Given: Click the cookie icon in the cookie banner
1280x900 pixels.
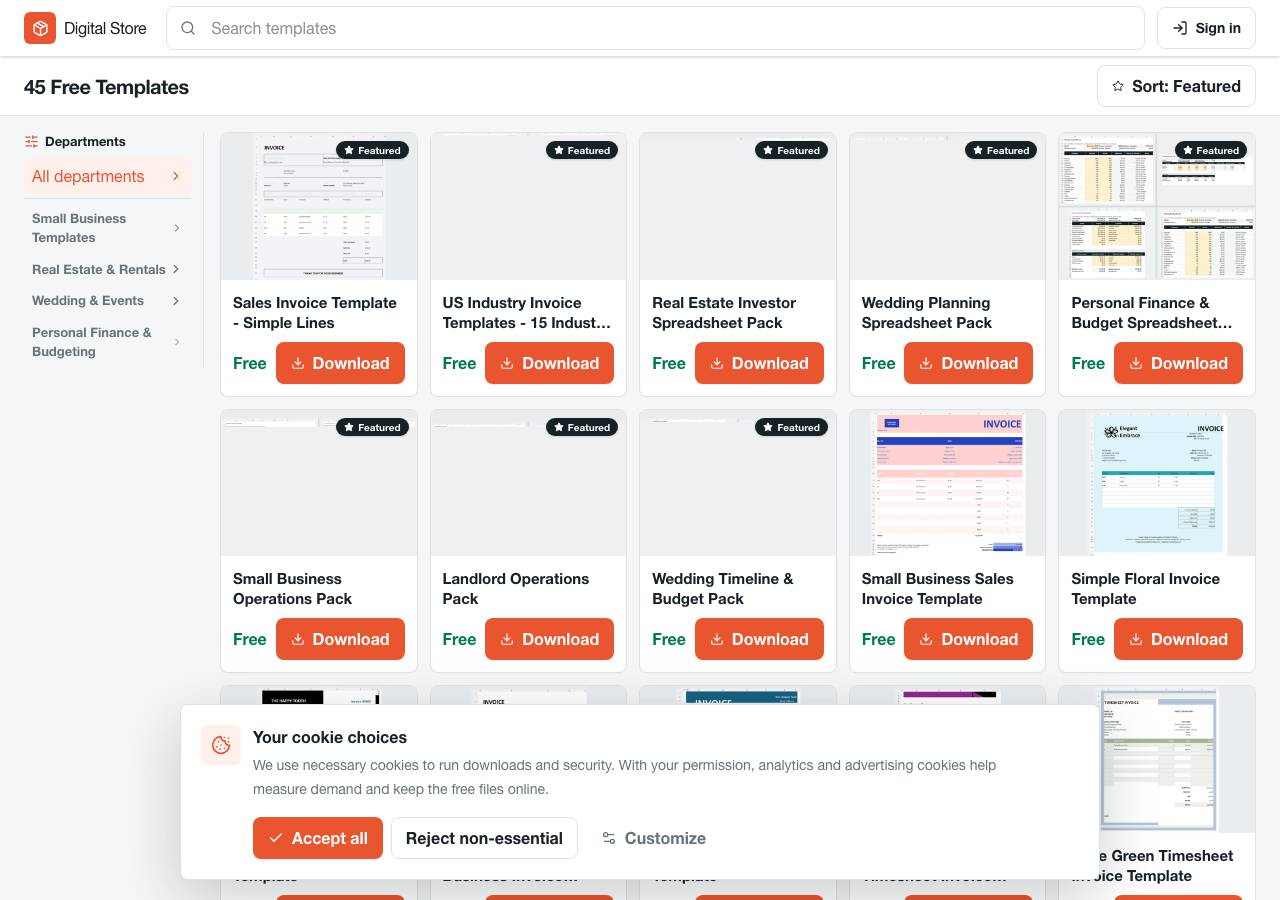Looking at the screenshot, I should (221, 745).
